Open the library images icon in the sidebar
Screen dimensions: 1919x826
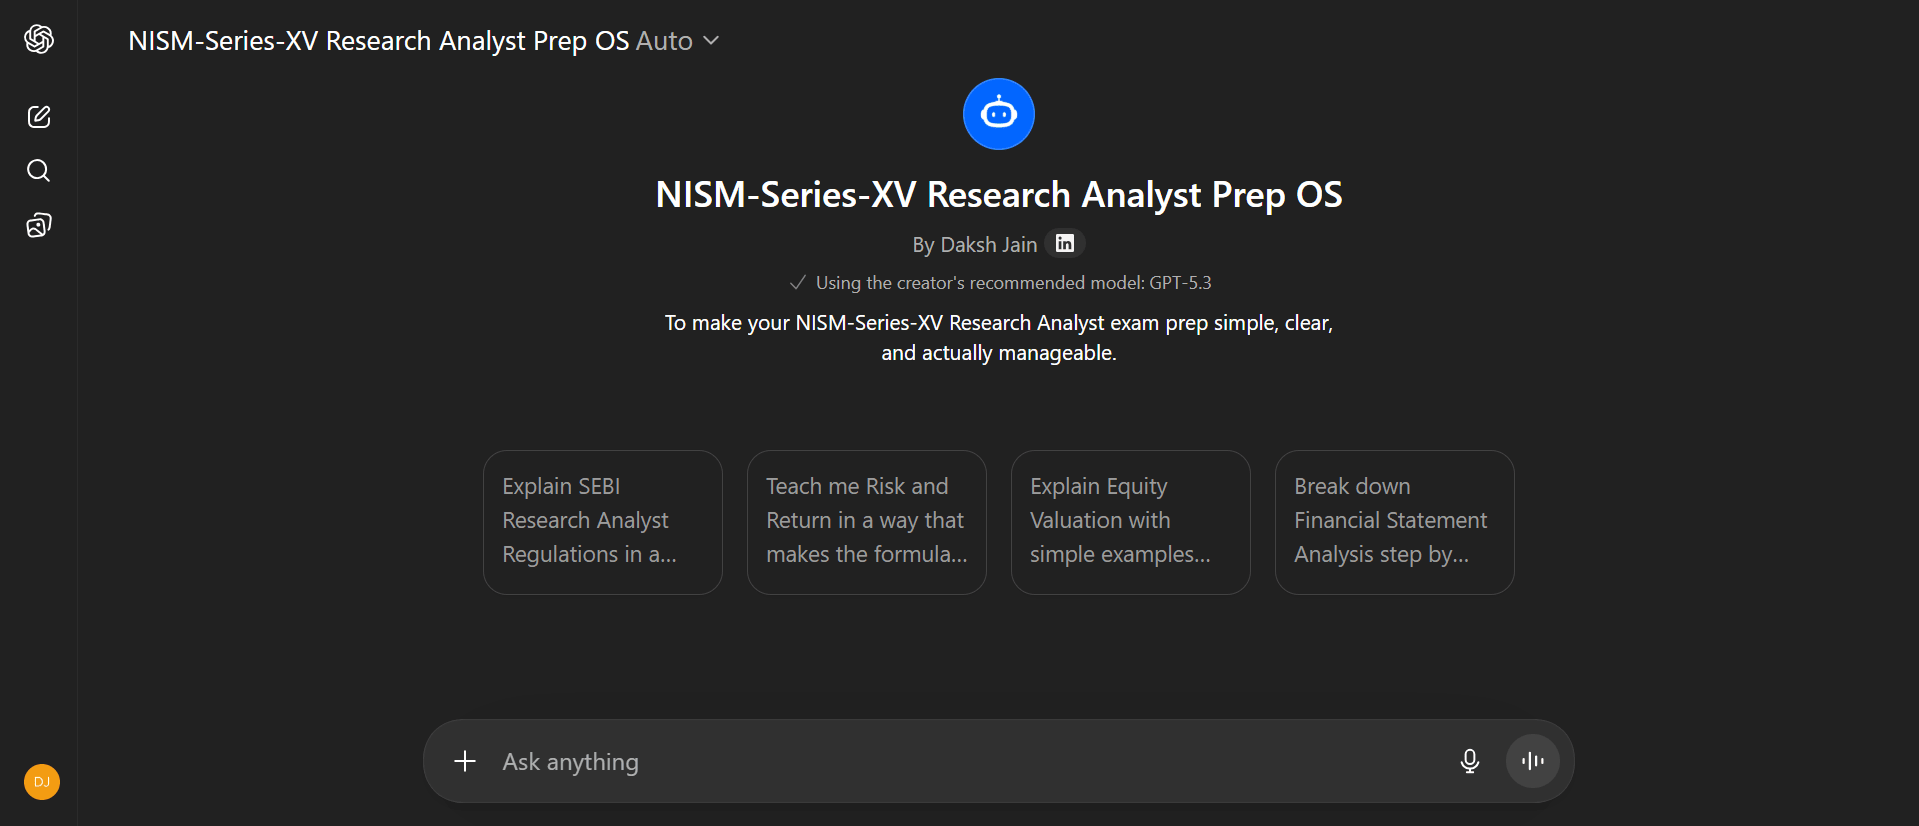pyautogui.click(x=39, y=225)
